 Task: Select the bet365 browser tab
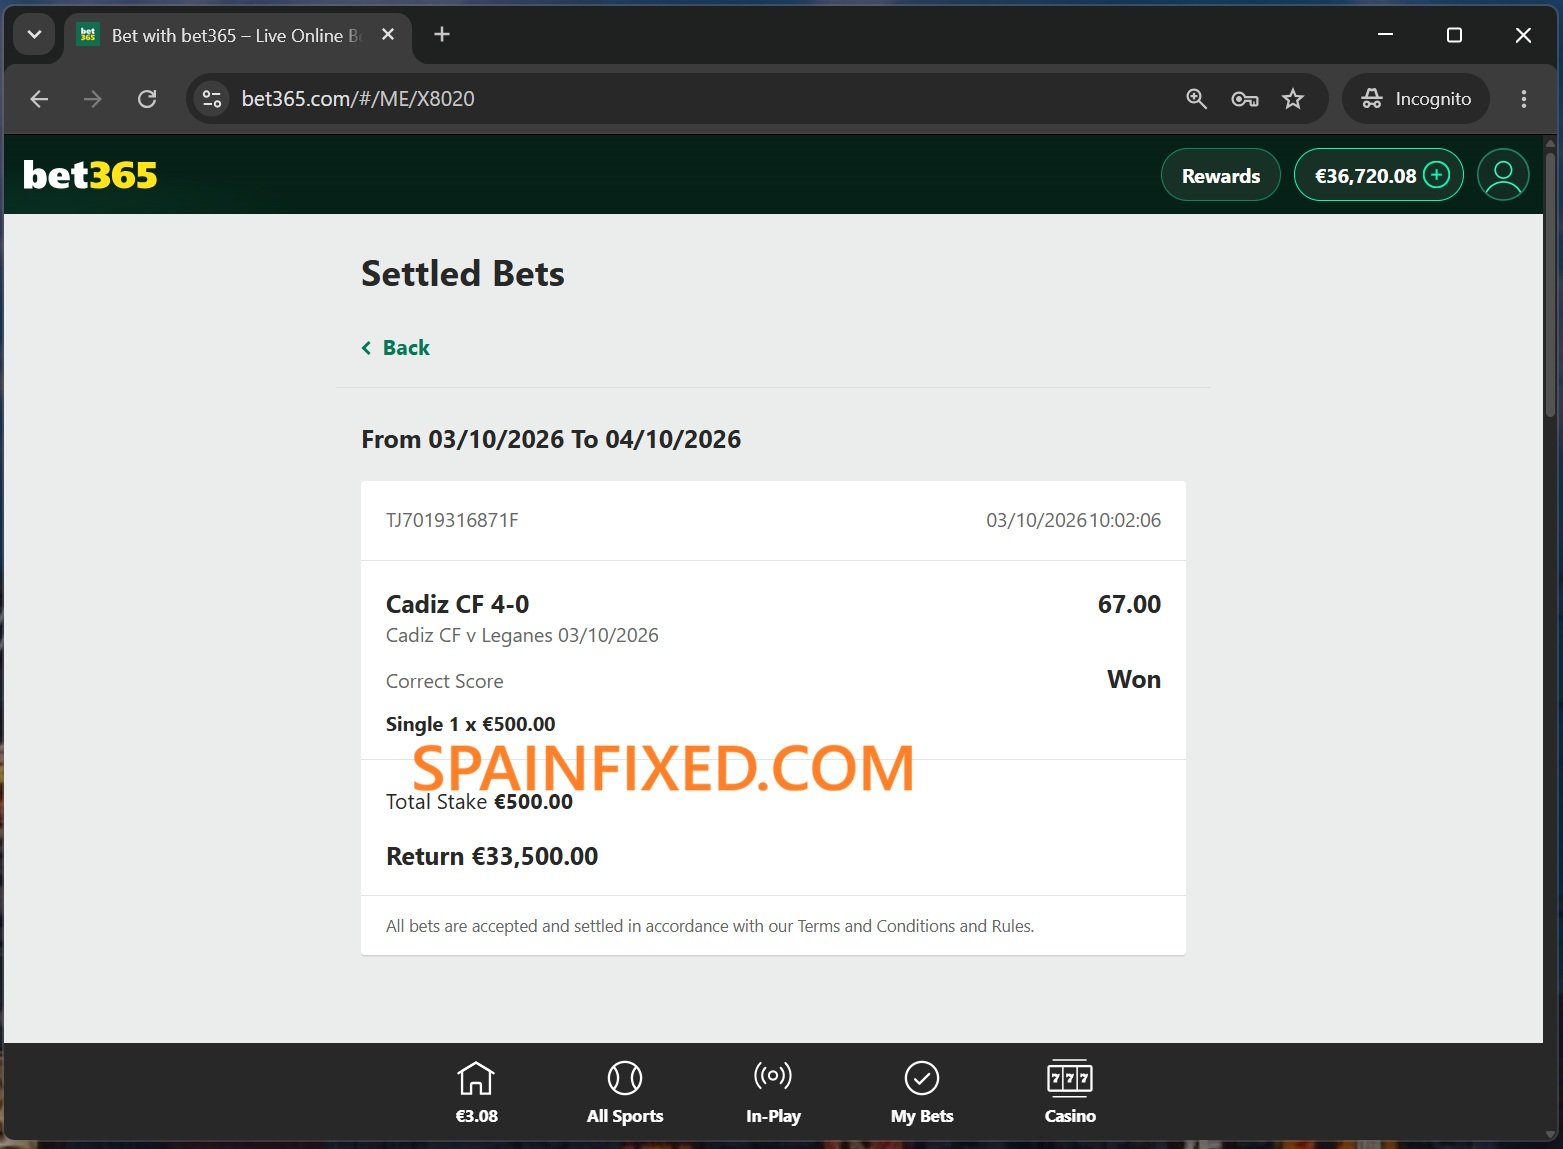[238, 36]
